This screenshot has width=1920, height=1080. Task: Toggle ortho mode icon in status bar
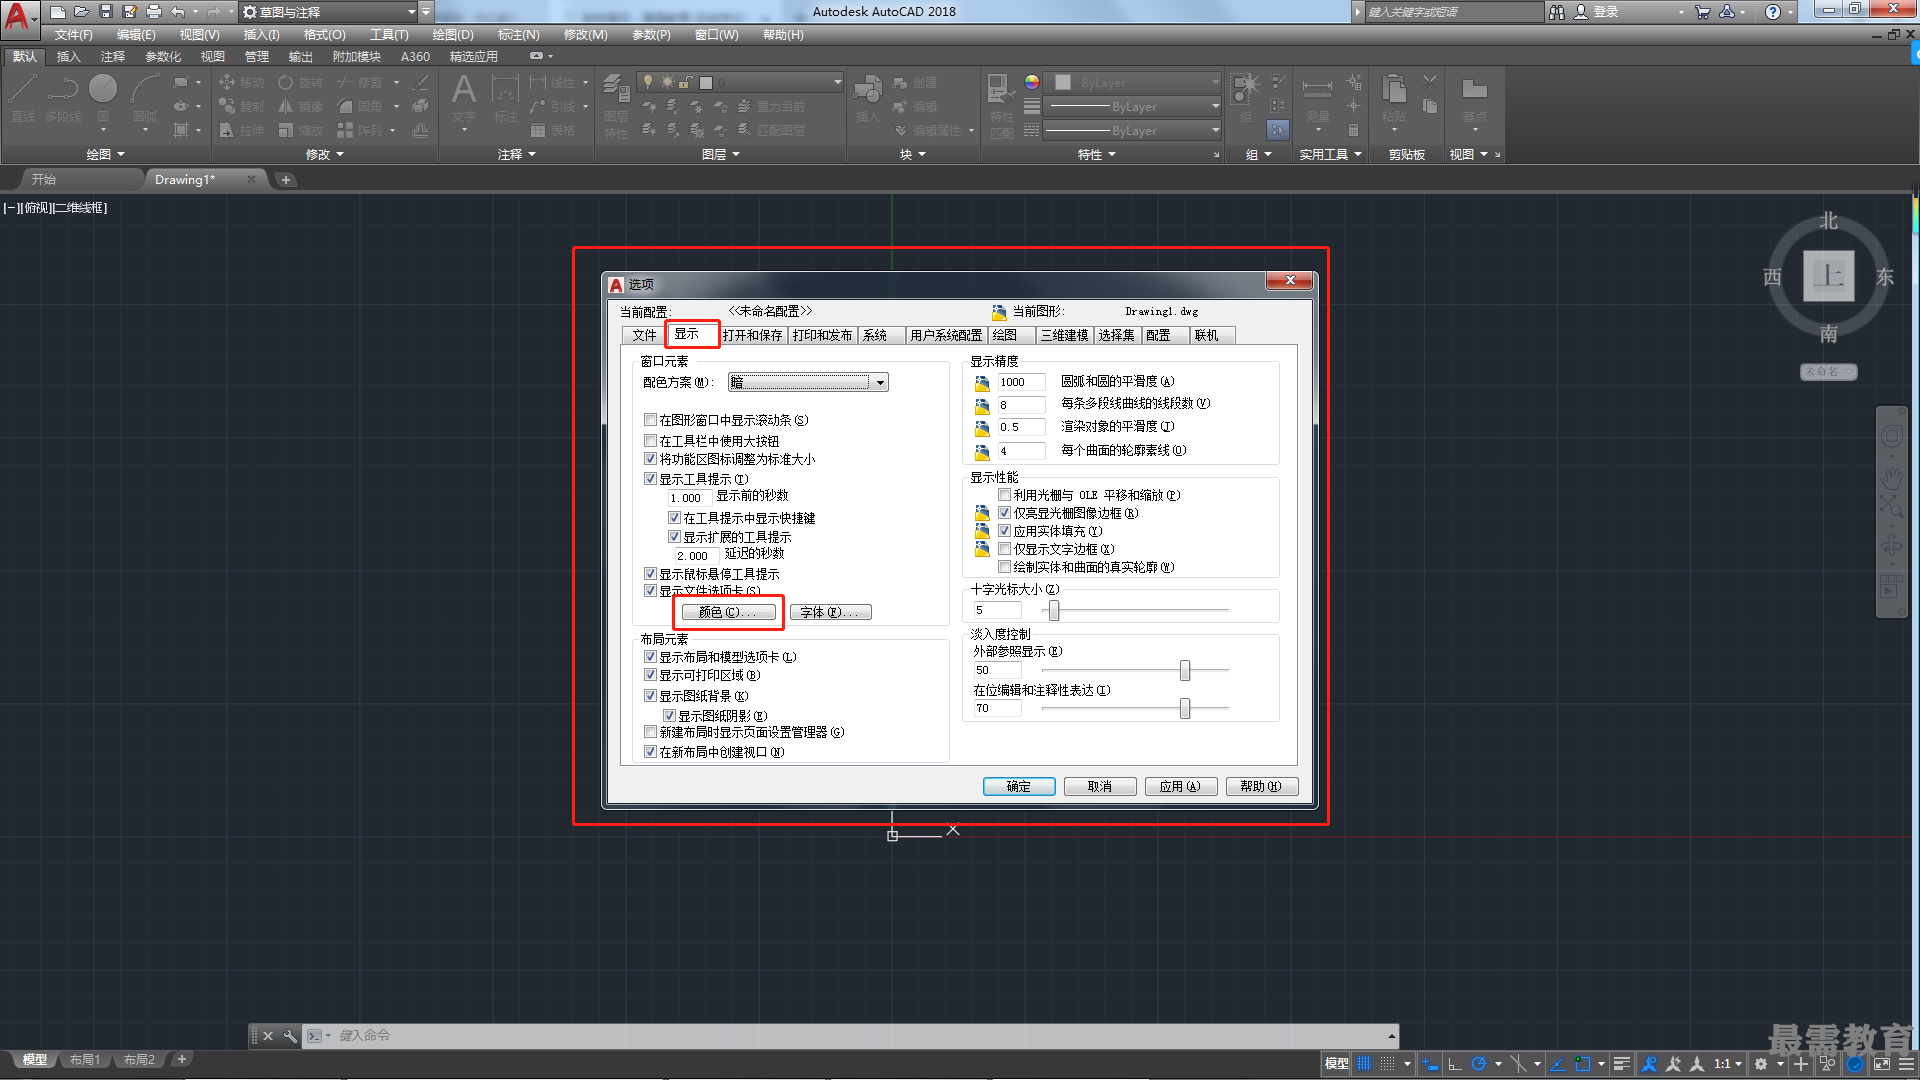[1455, 1064]
